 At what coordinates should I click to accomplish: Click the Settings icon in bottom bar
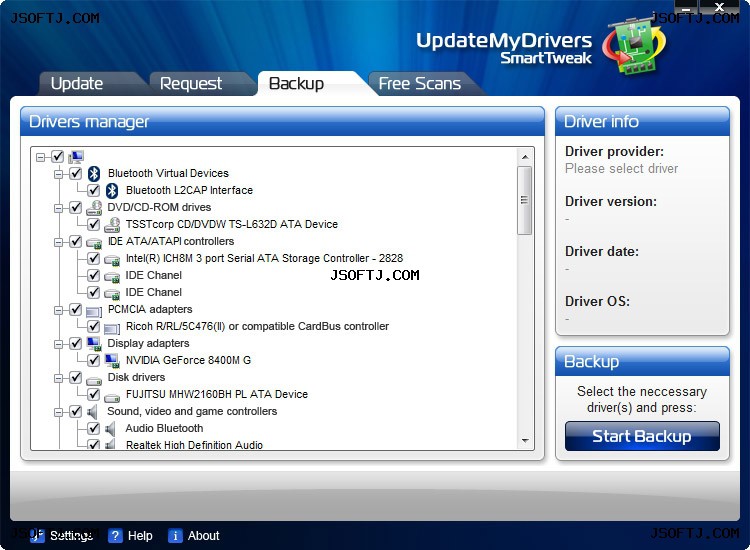[x=37, y=536]
